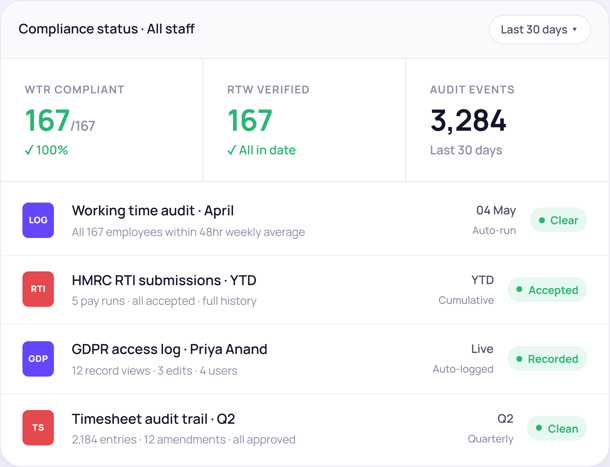Select the WTR Compliant 167 value
The height and width of the screenshot is (467, 610).
(47, 120)
